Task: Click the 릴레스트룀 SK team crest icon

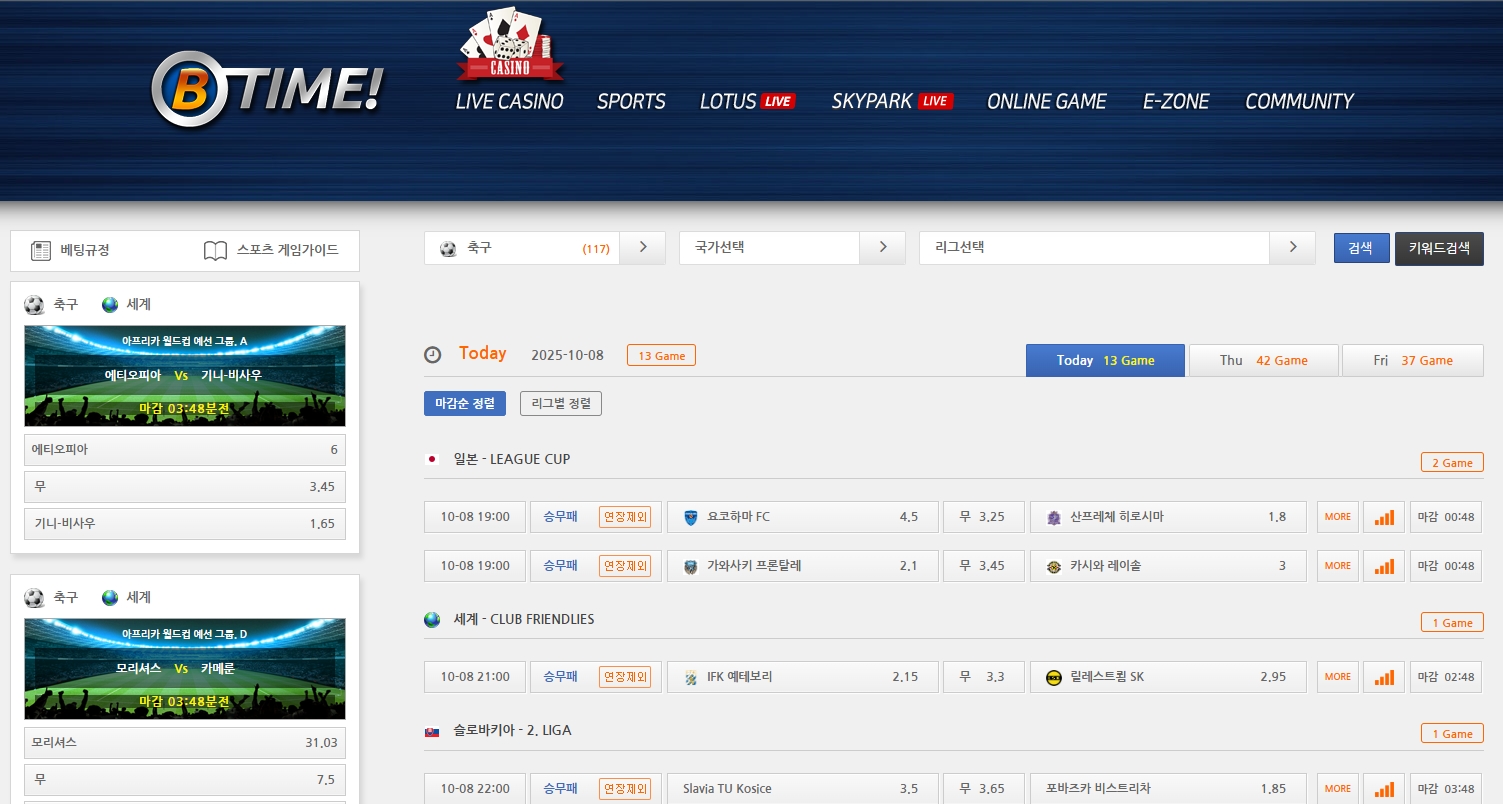Action: click(x=1053, y=677)
